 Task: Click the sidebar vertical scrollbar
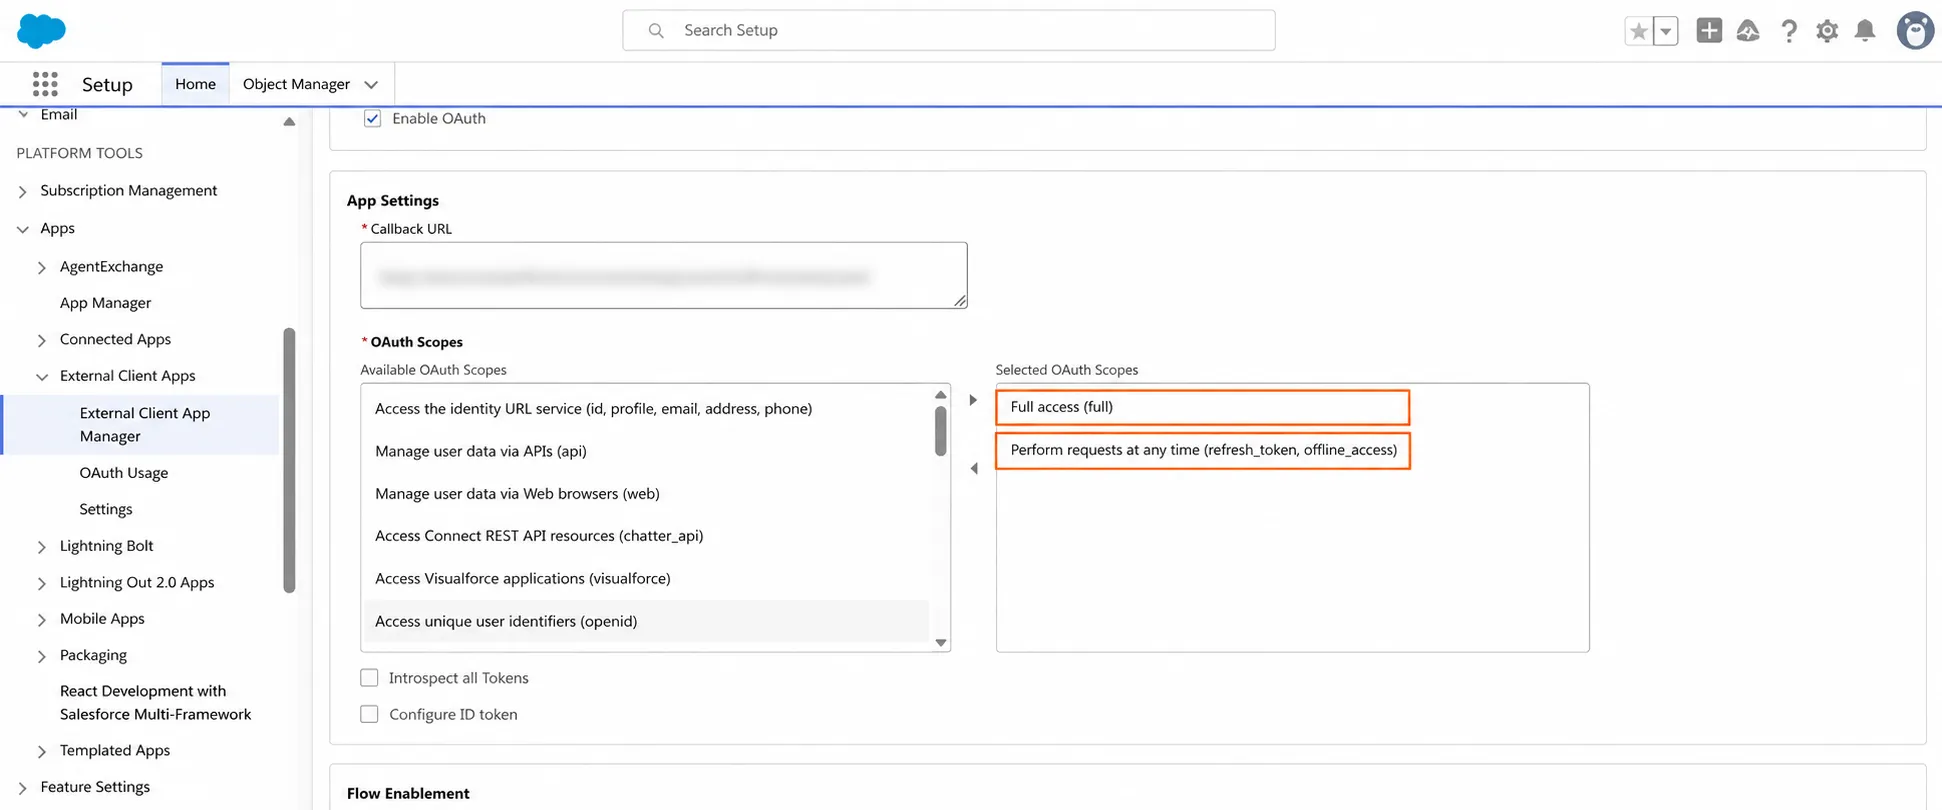tap(289, 460)
